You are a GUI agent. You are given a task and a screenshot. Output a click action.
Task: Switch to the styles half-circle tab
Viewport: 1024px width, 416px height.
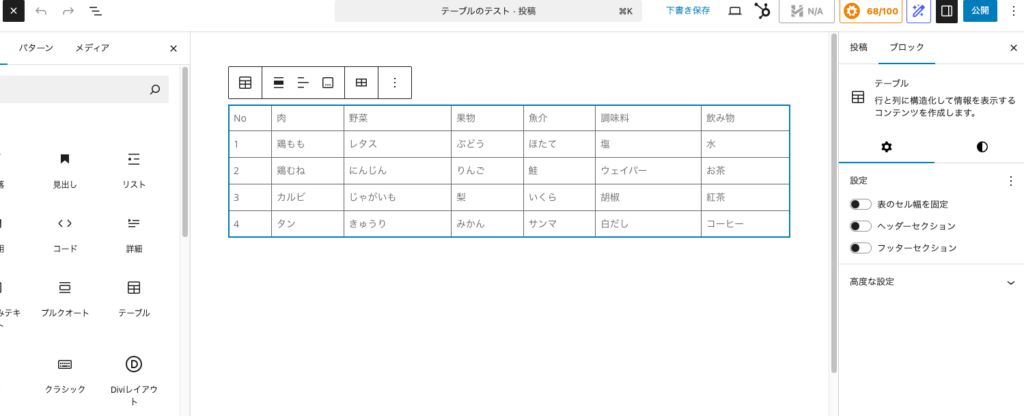pos(982,147)
